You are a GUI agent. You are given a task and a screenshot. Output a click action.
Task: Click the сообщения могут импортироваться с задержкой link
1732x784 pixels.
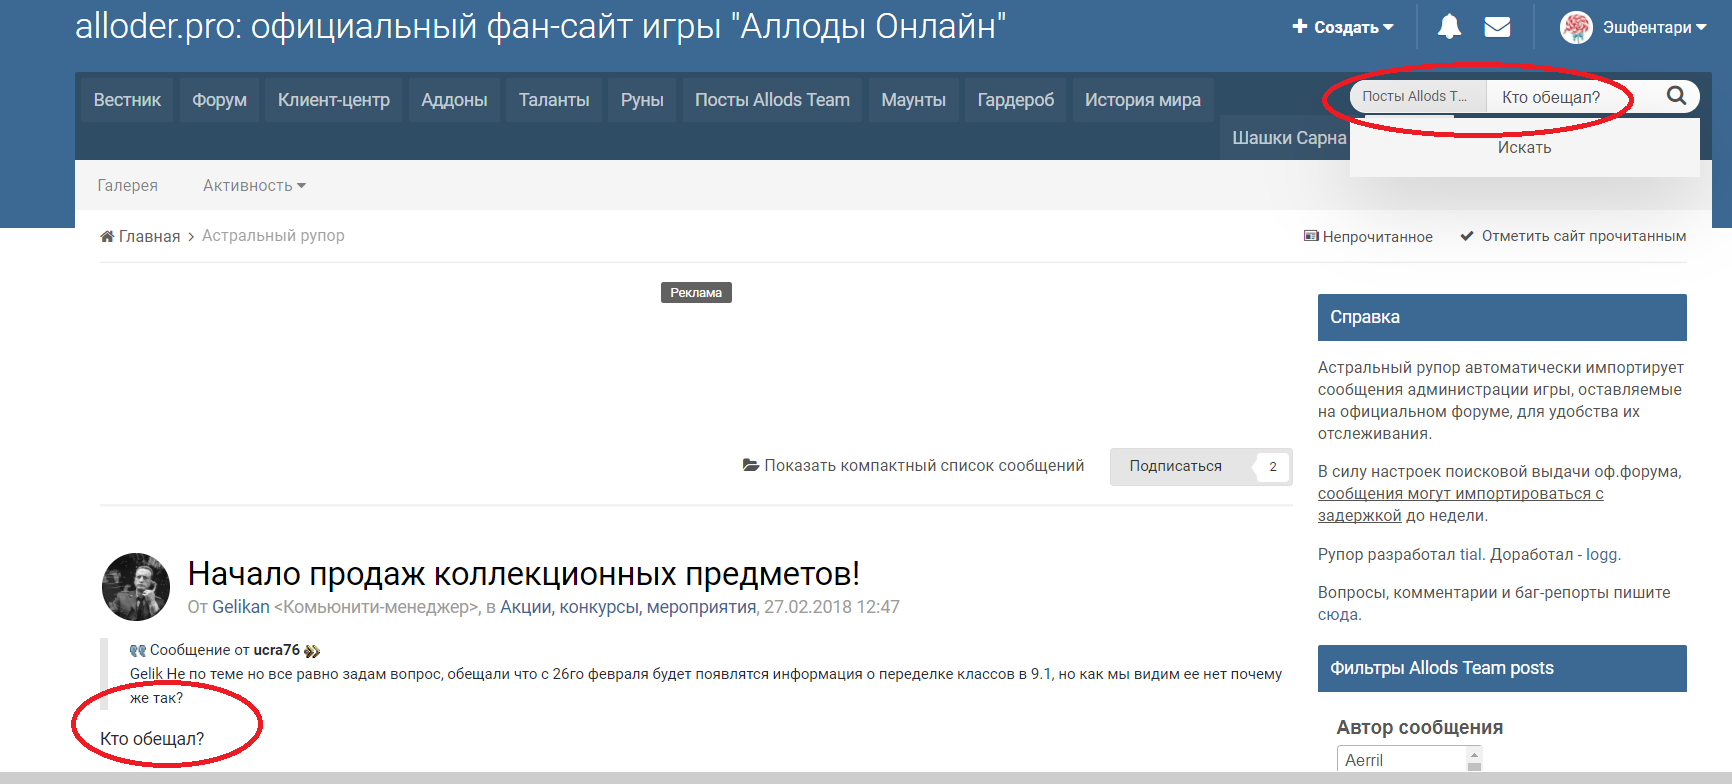(x=1460, y=505)
